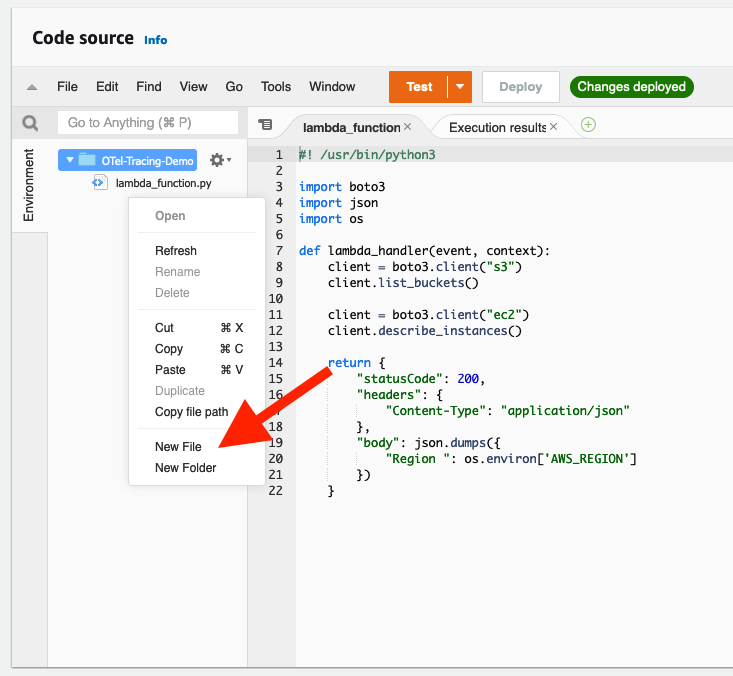
Task: Click the client.describe_instances() line
Action: coord(424,331)
